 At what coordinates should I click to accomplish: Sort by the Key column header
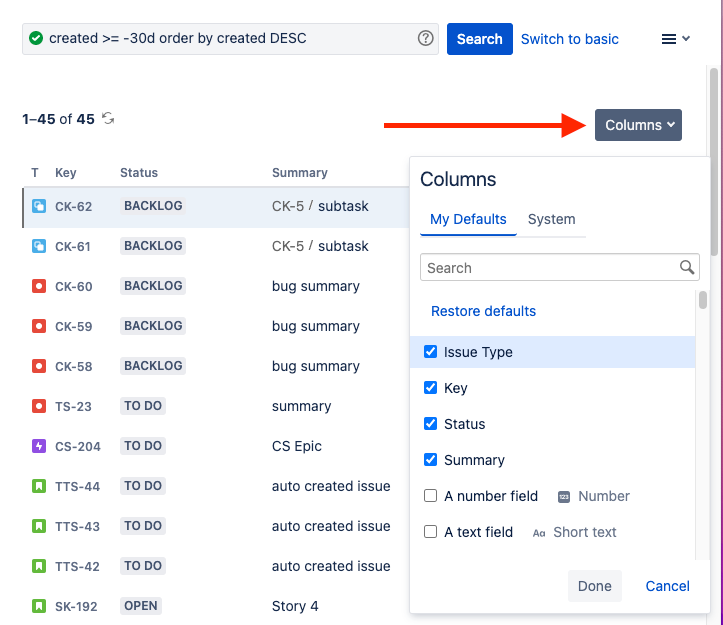point(65,173)
